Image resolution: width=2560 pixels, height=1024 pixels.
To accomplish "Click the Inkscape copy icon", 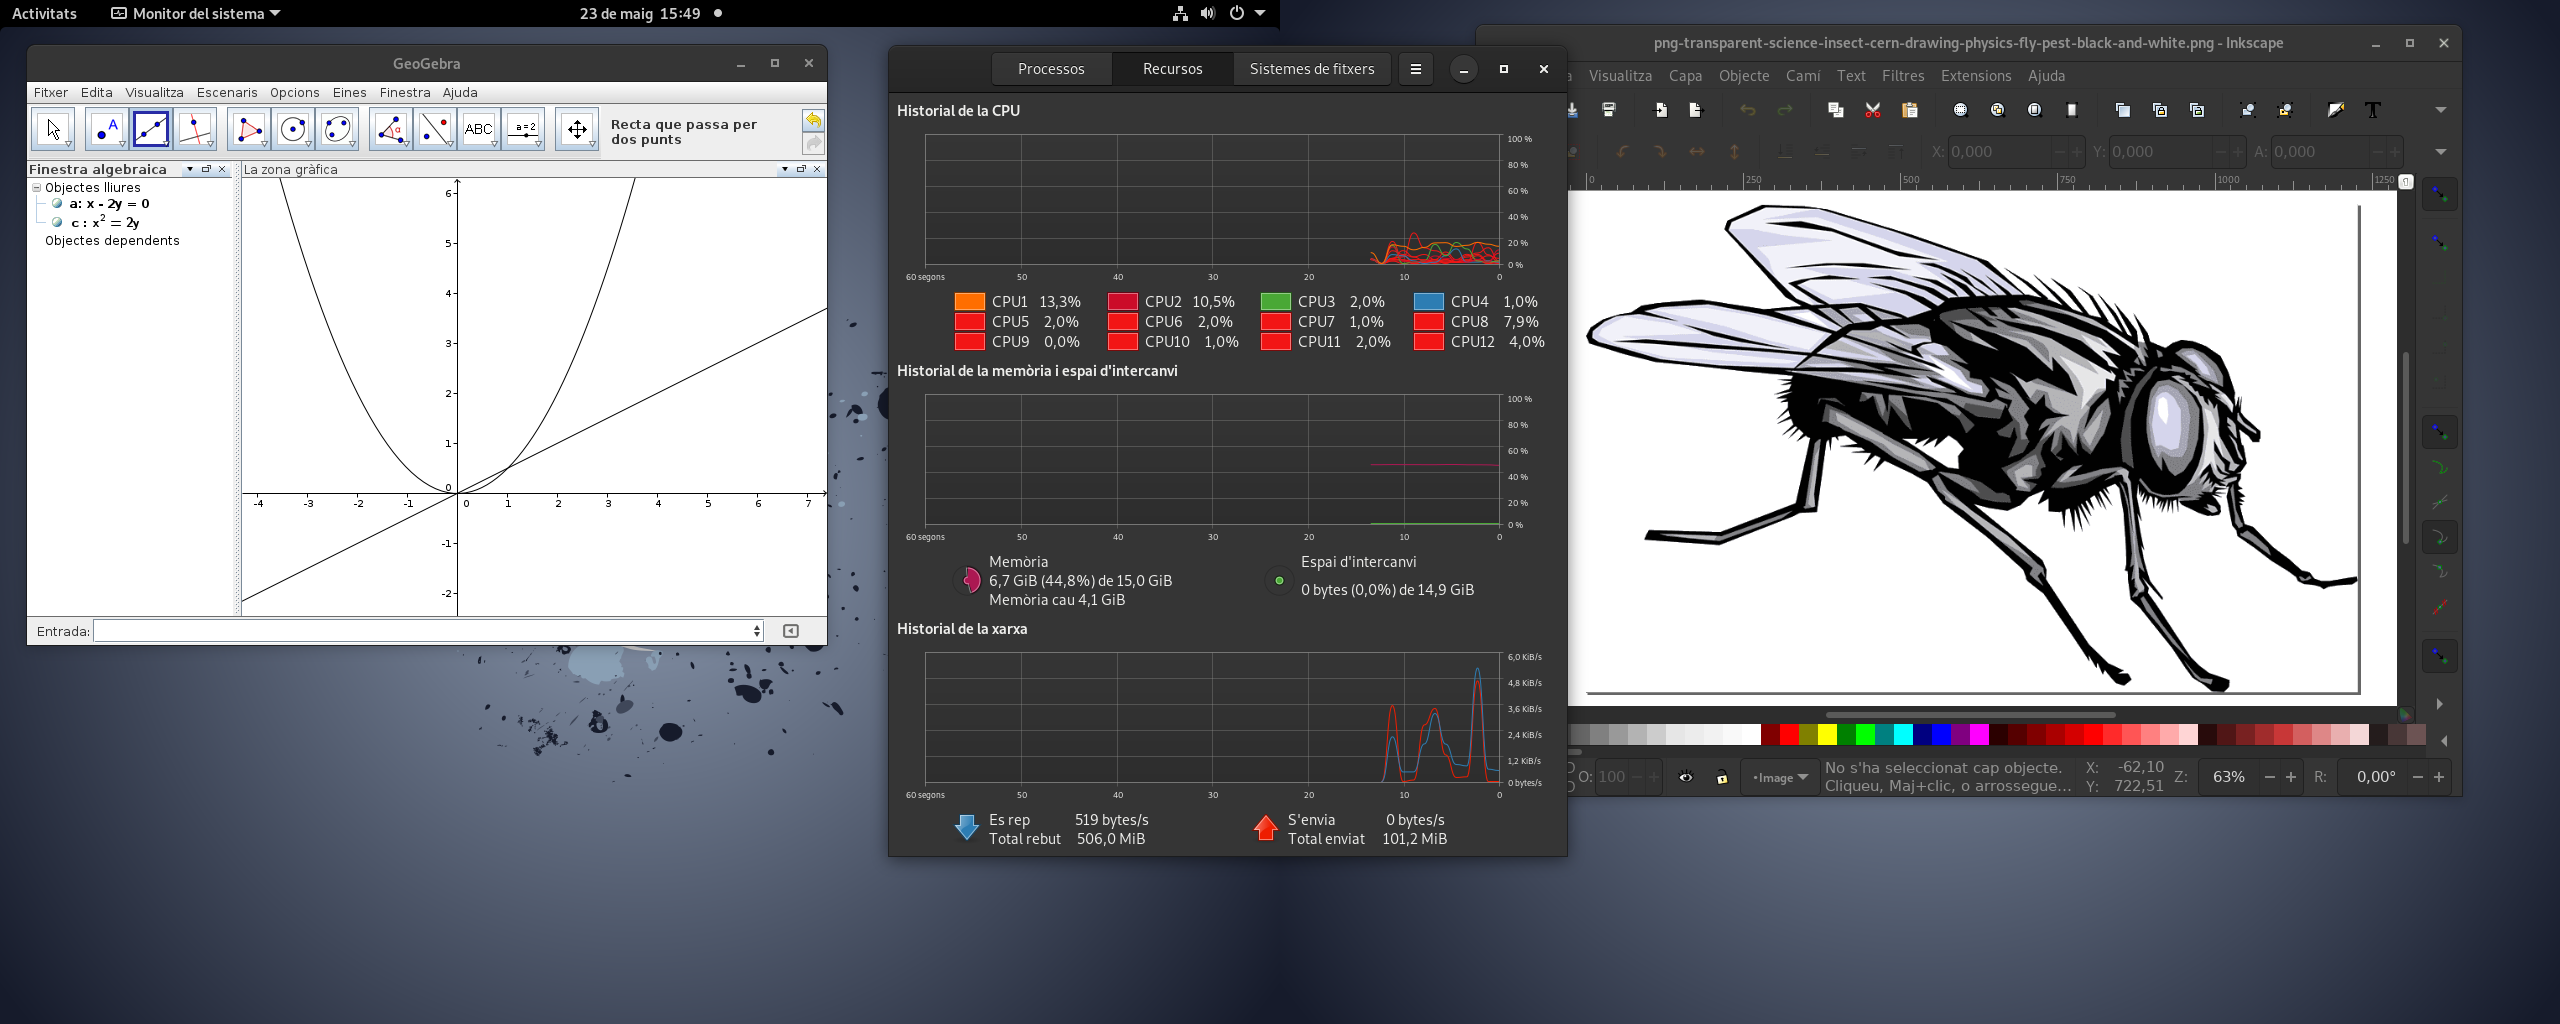I will (1836, 110).
